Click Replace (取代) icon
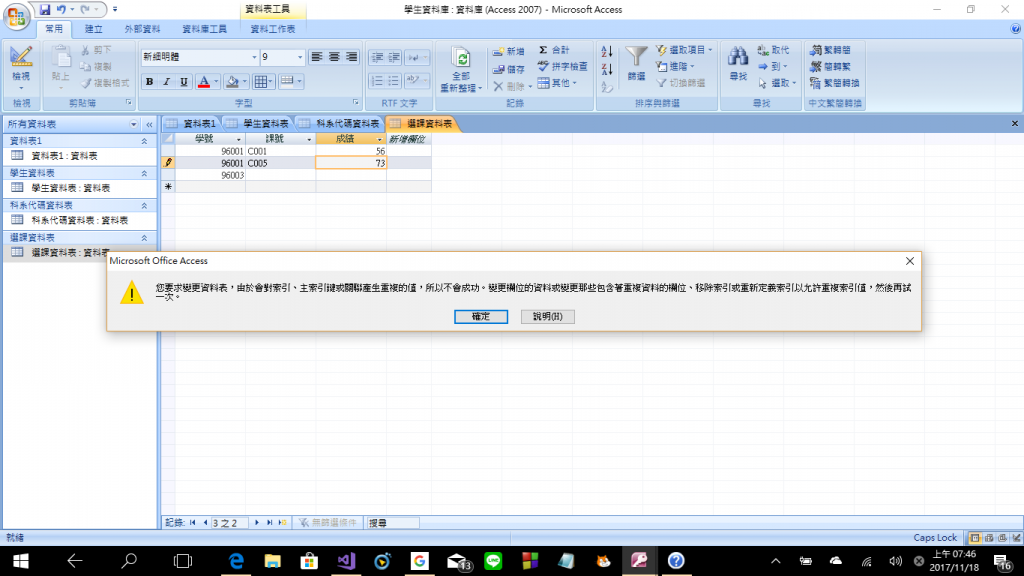1024x576 pixels. point(773,50)
